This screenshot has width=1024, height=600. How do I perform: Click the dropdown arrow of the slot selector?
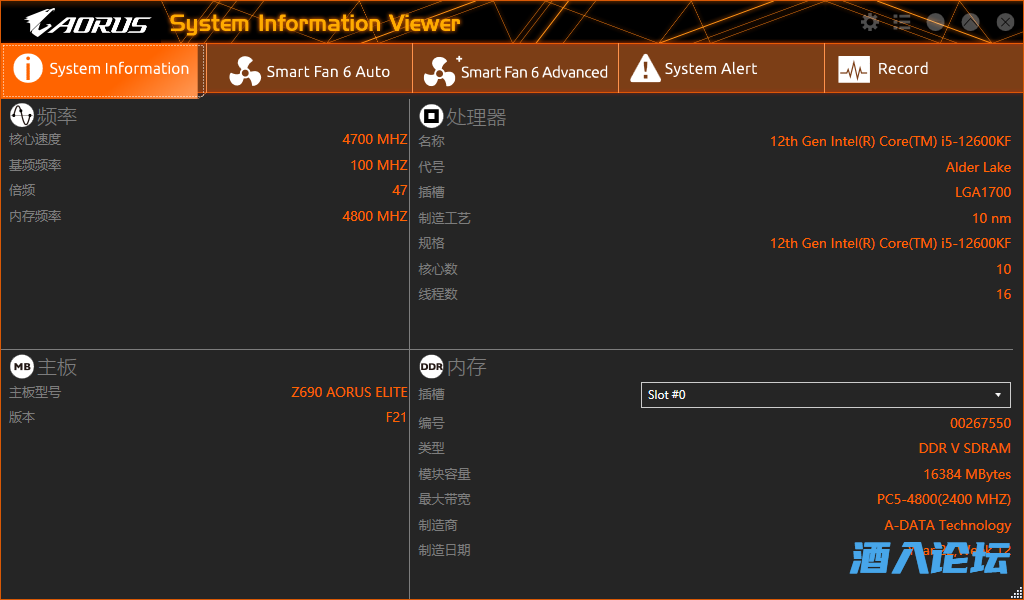[998, 395]
